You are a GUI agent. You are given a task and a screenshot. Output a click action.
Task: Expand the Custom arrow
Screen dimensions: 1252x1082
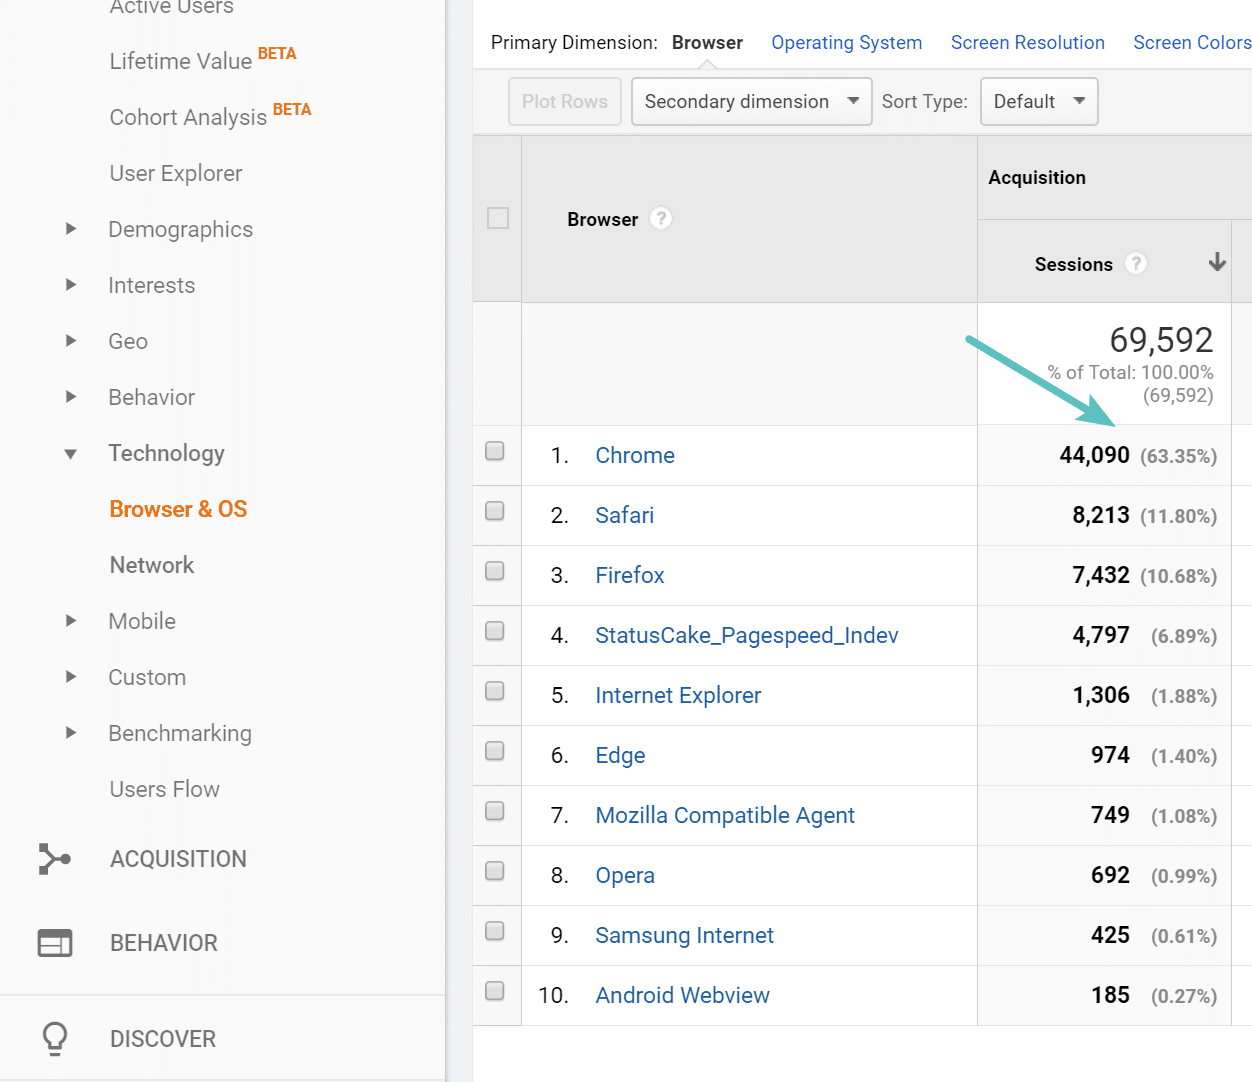tap(71, 677)
